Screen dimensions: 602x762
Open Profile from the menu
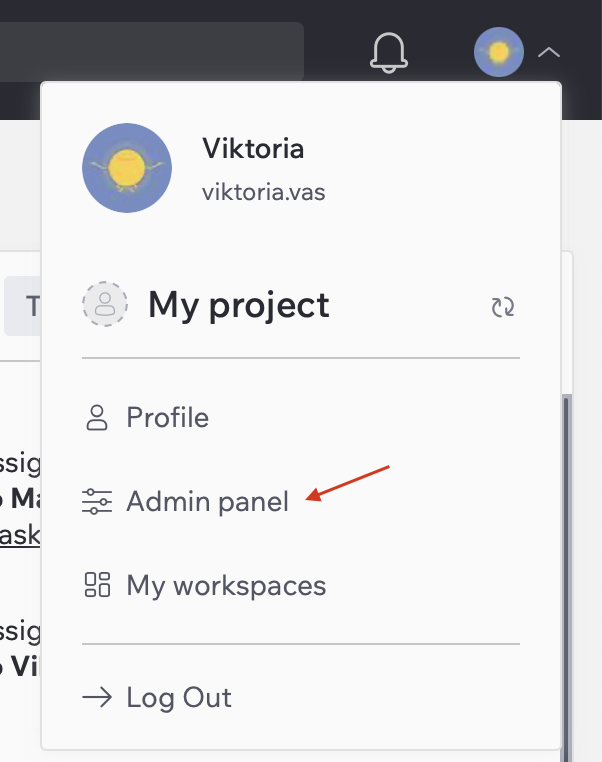[x=167, y=417]
